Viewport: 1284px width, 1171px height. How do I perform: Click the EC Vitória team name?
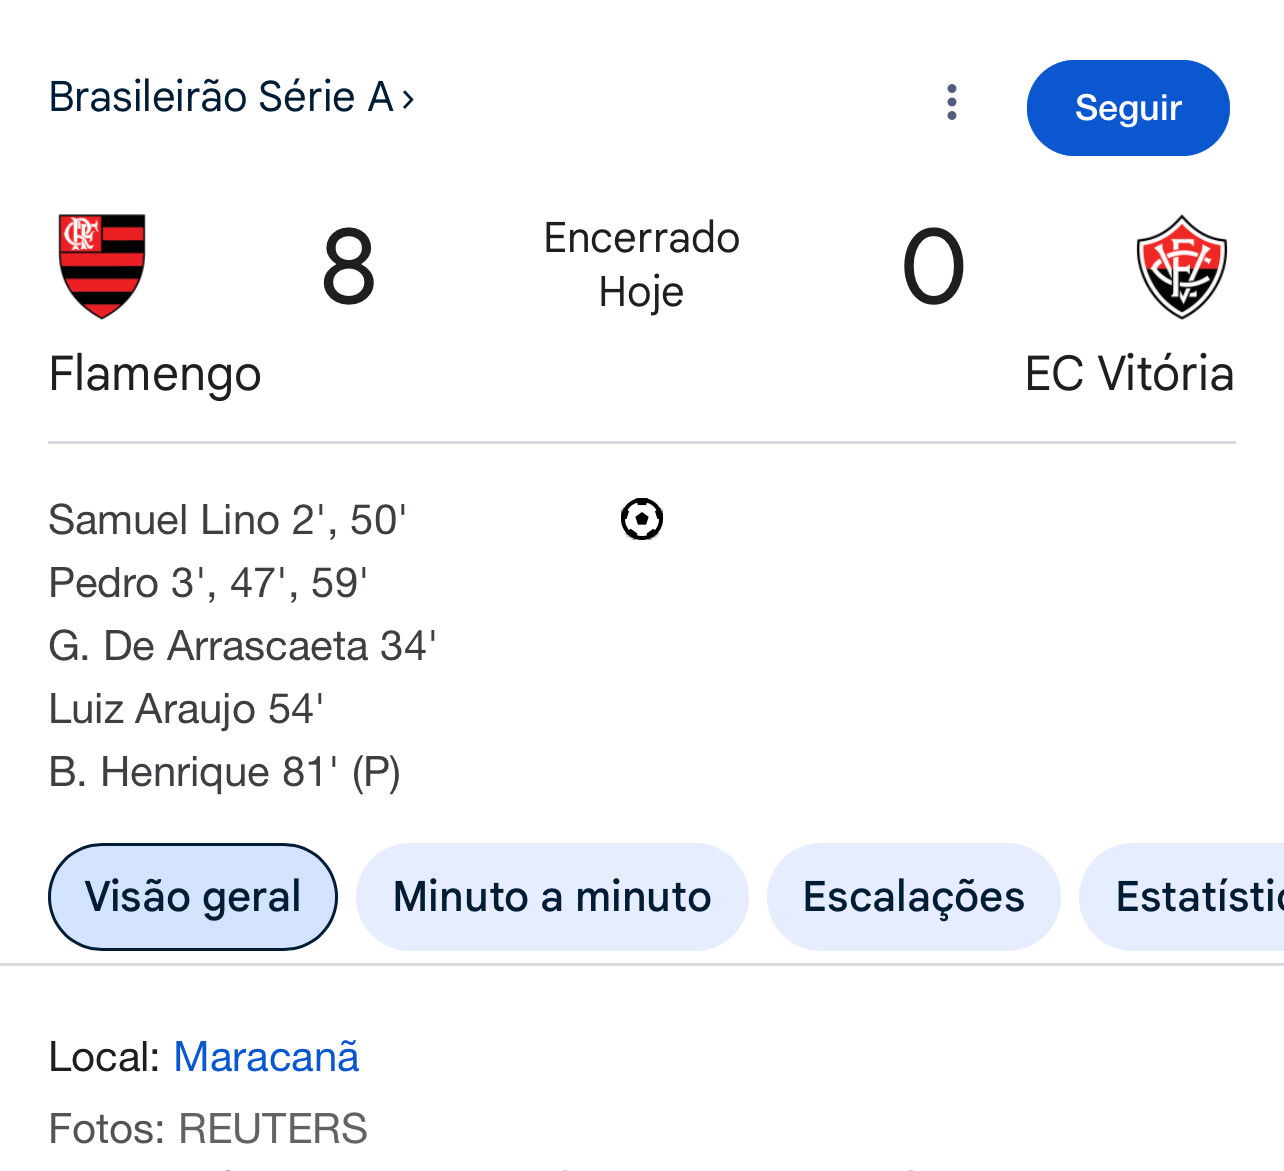point(1129,374)
